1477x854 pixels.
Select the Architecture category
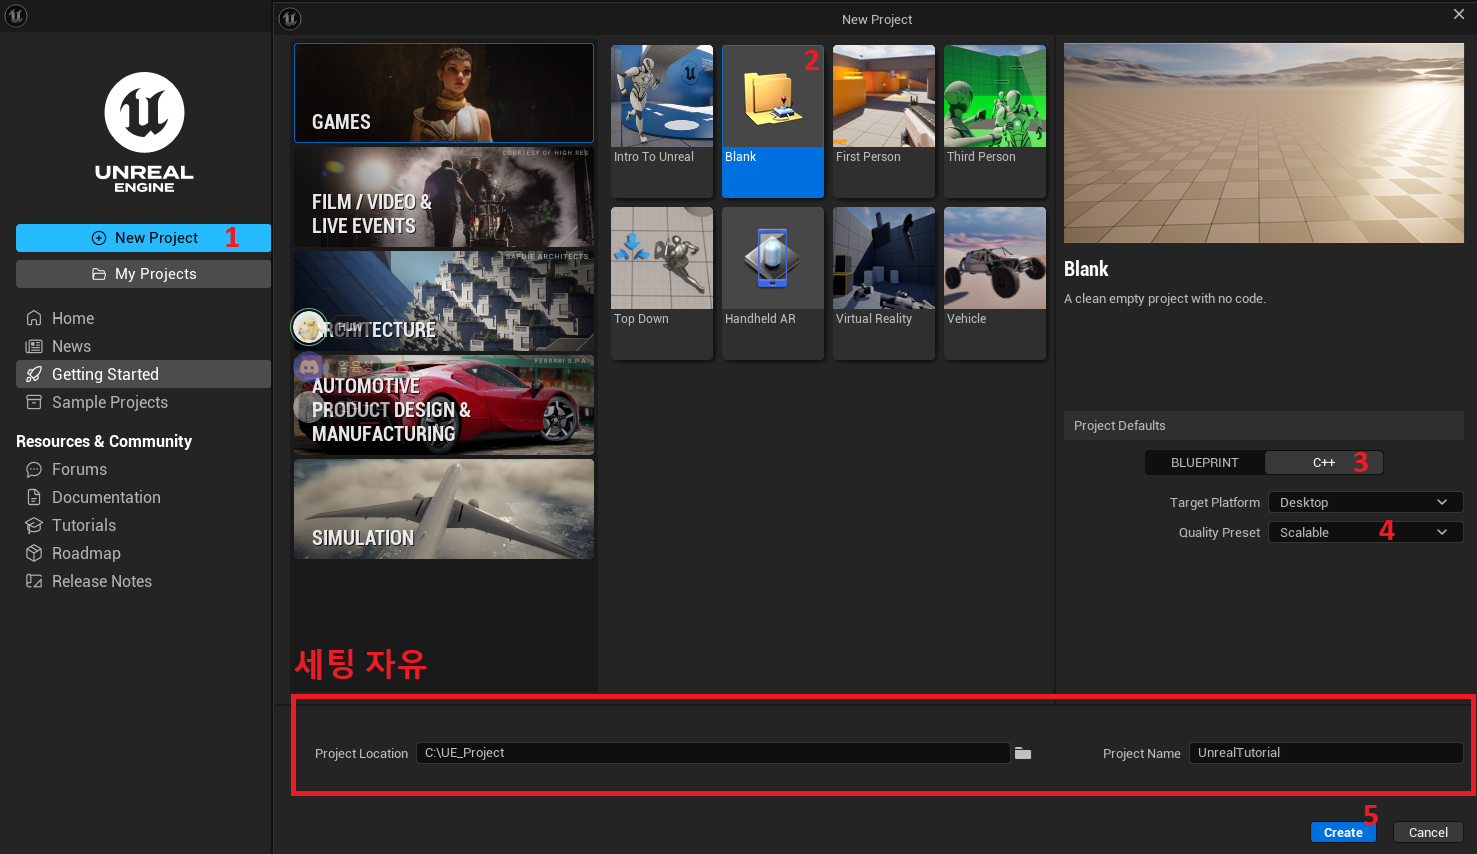pos(444,301)
